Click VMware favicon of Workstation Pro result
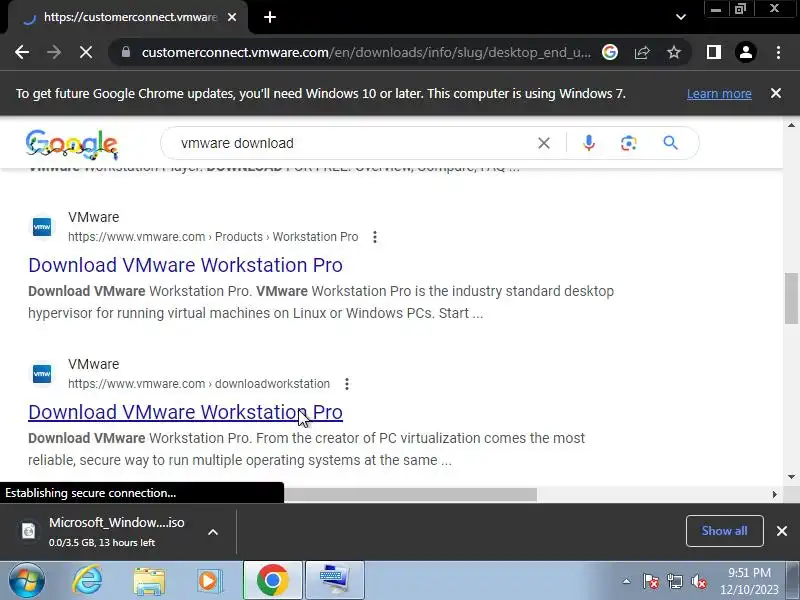800x600 pixels. 42,227
